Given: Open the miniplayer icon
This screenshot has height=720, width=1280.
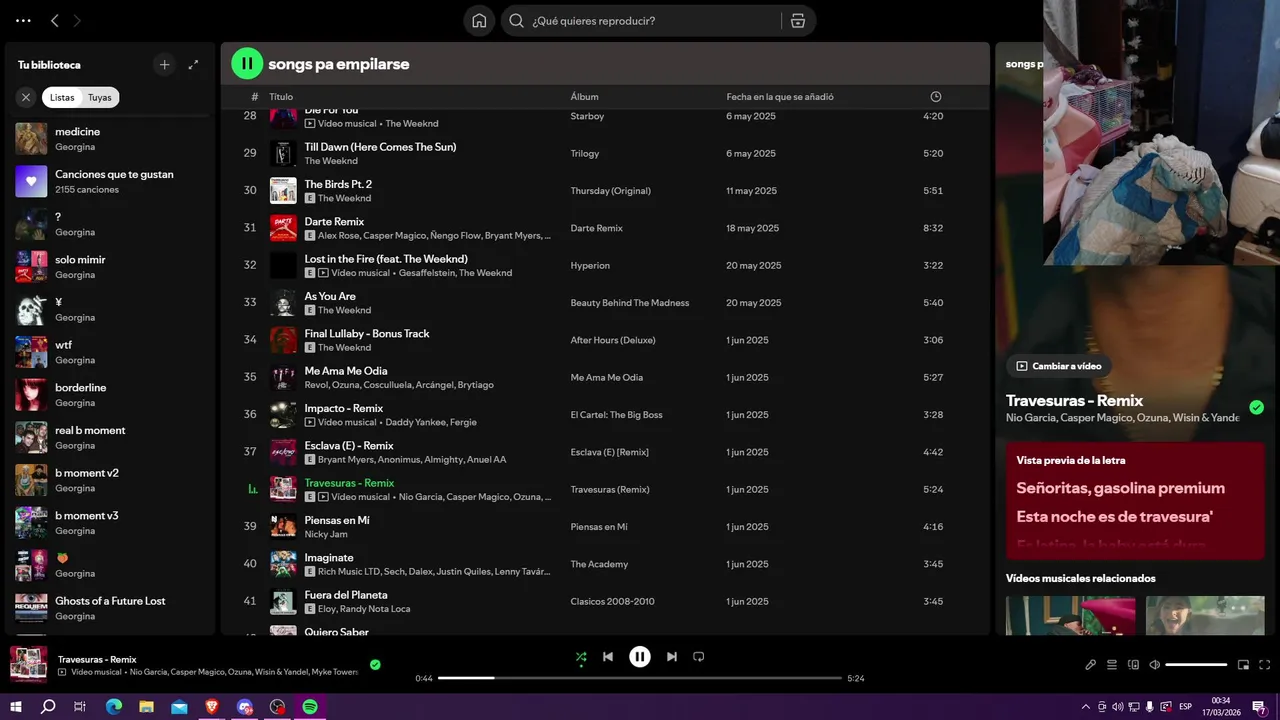Looking at the screenshot, I should (1243, 665).
